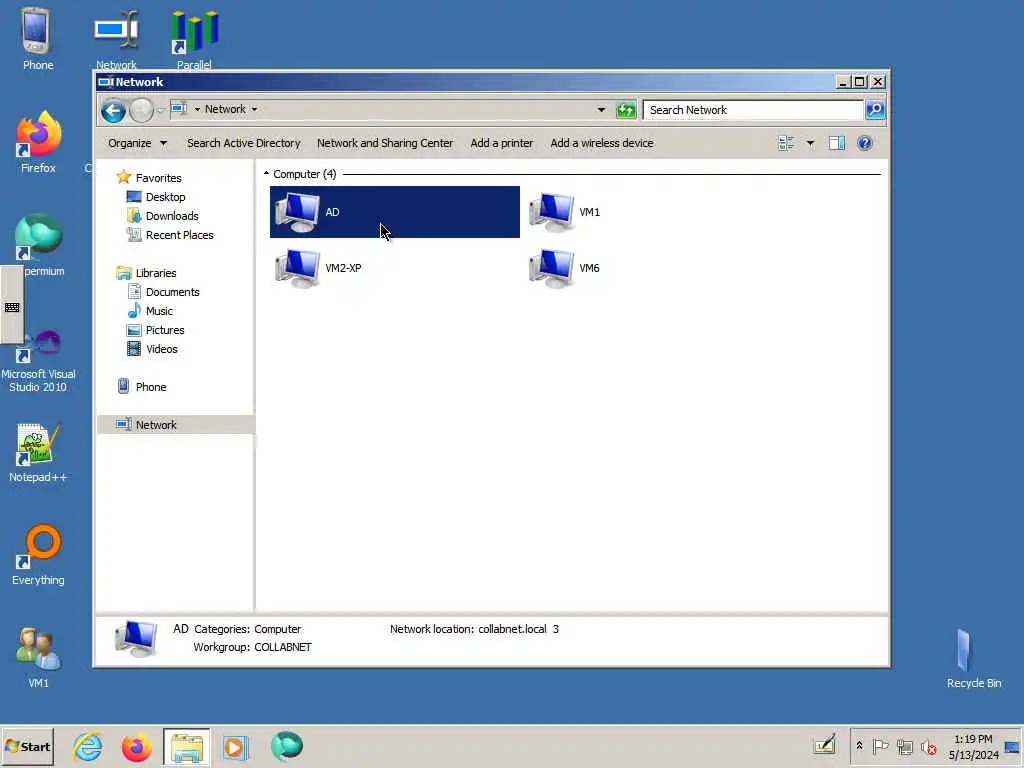Viewport: 1024px width, 768px height.
Task: Open the Parallel desktop shortcut
Action: tap(194, 39)
